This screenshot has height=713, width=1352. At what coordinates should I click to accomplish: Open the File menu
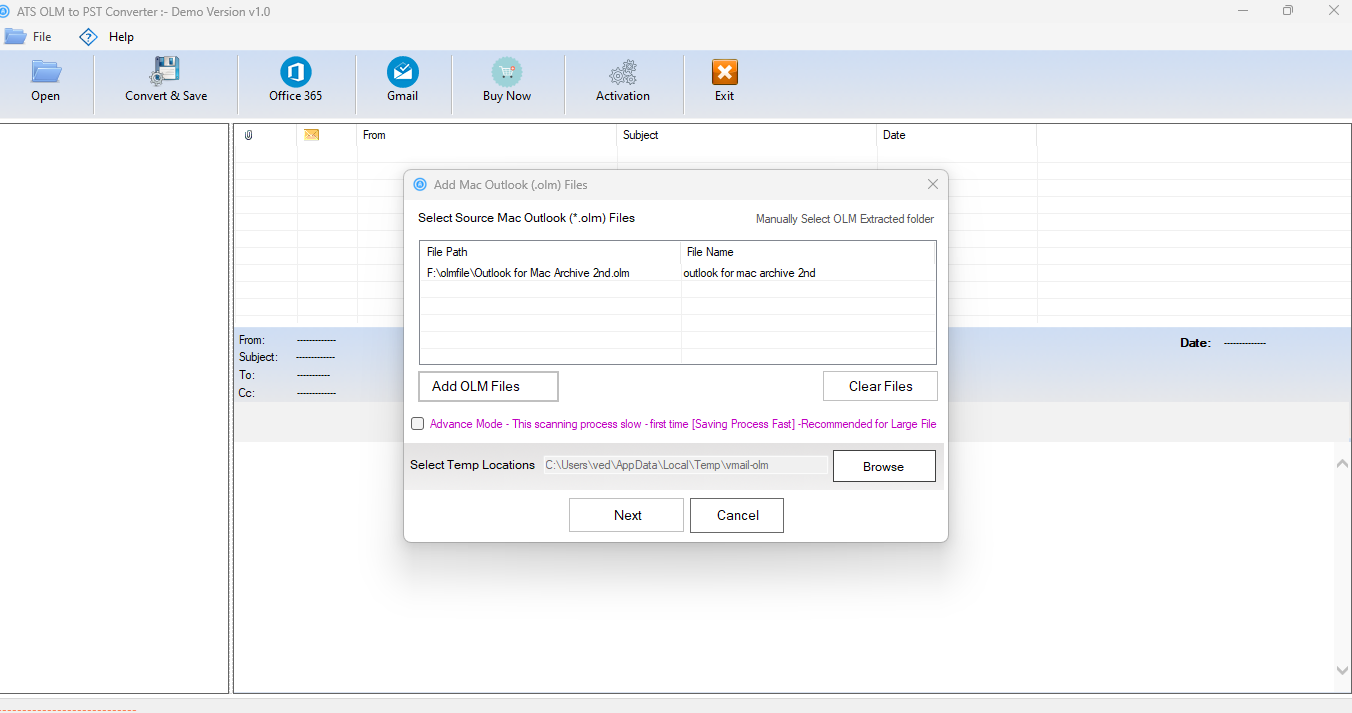coord(28,37)
